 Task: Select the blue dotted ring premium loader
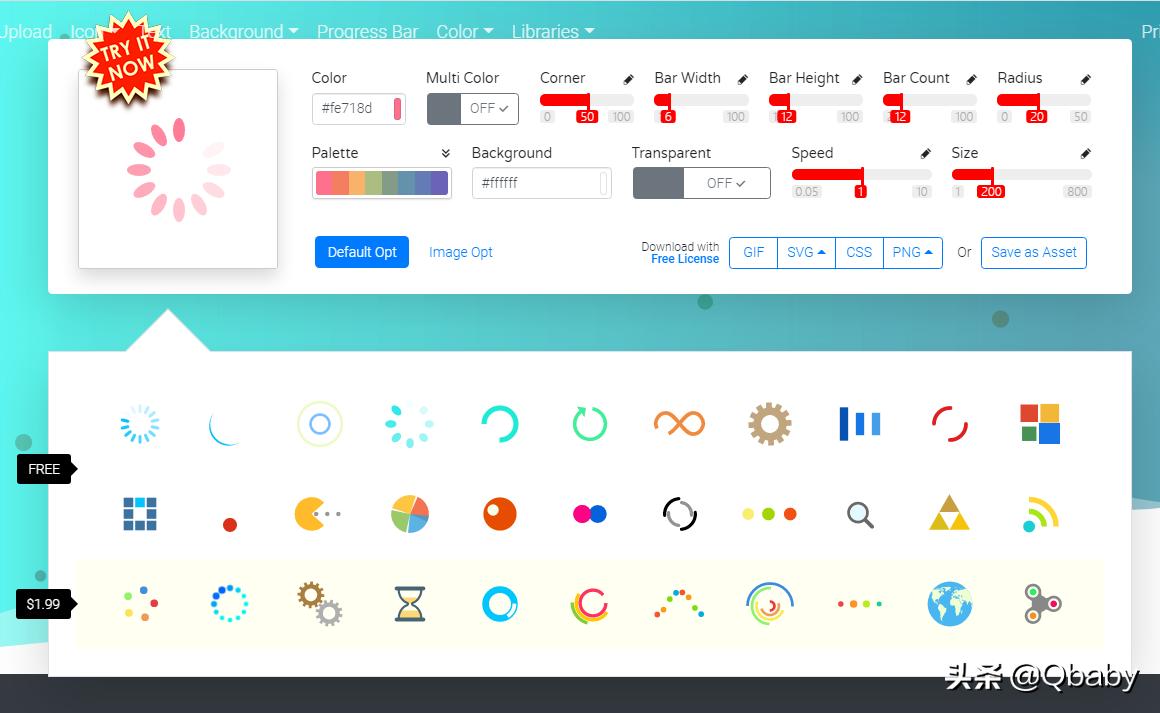tap(229, 604)
